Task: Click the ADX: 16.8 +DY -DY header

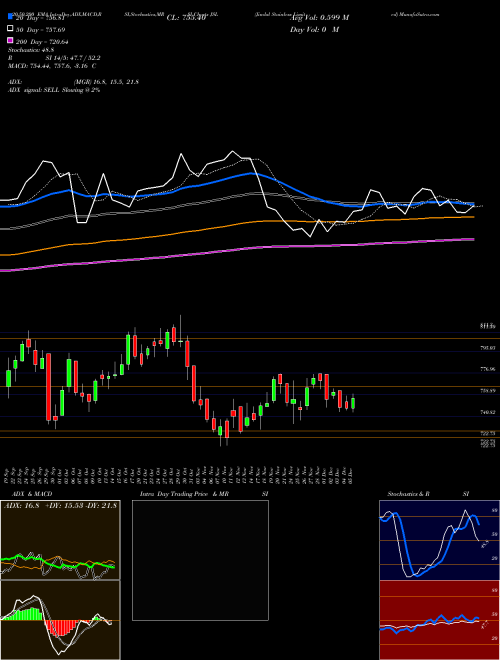Action: [60, 505]
